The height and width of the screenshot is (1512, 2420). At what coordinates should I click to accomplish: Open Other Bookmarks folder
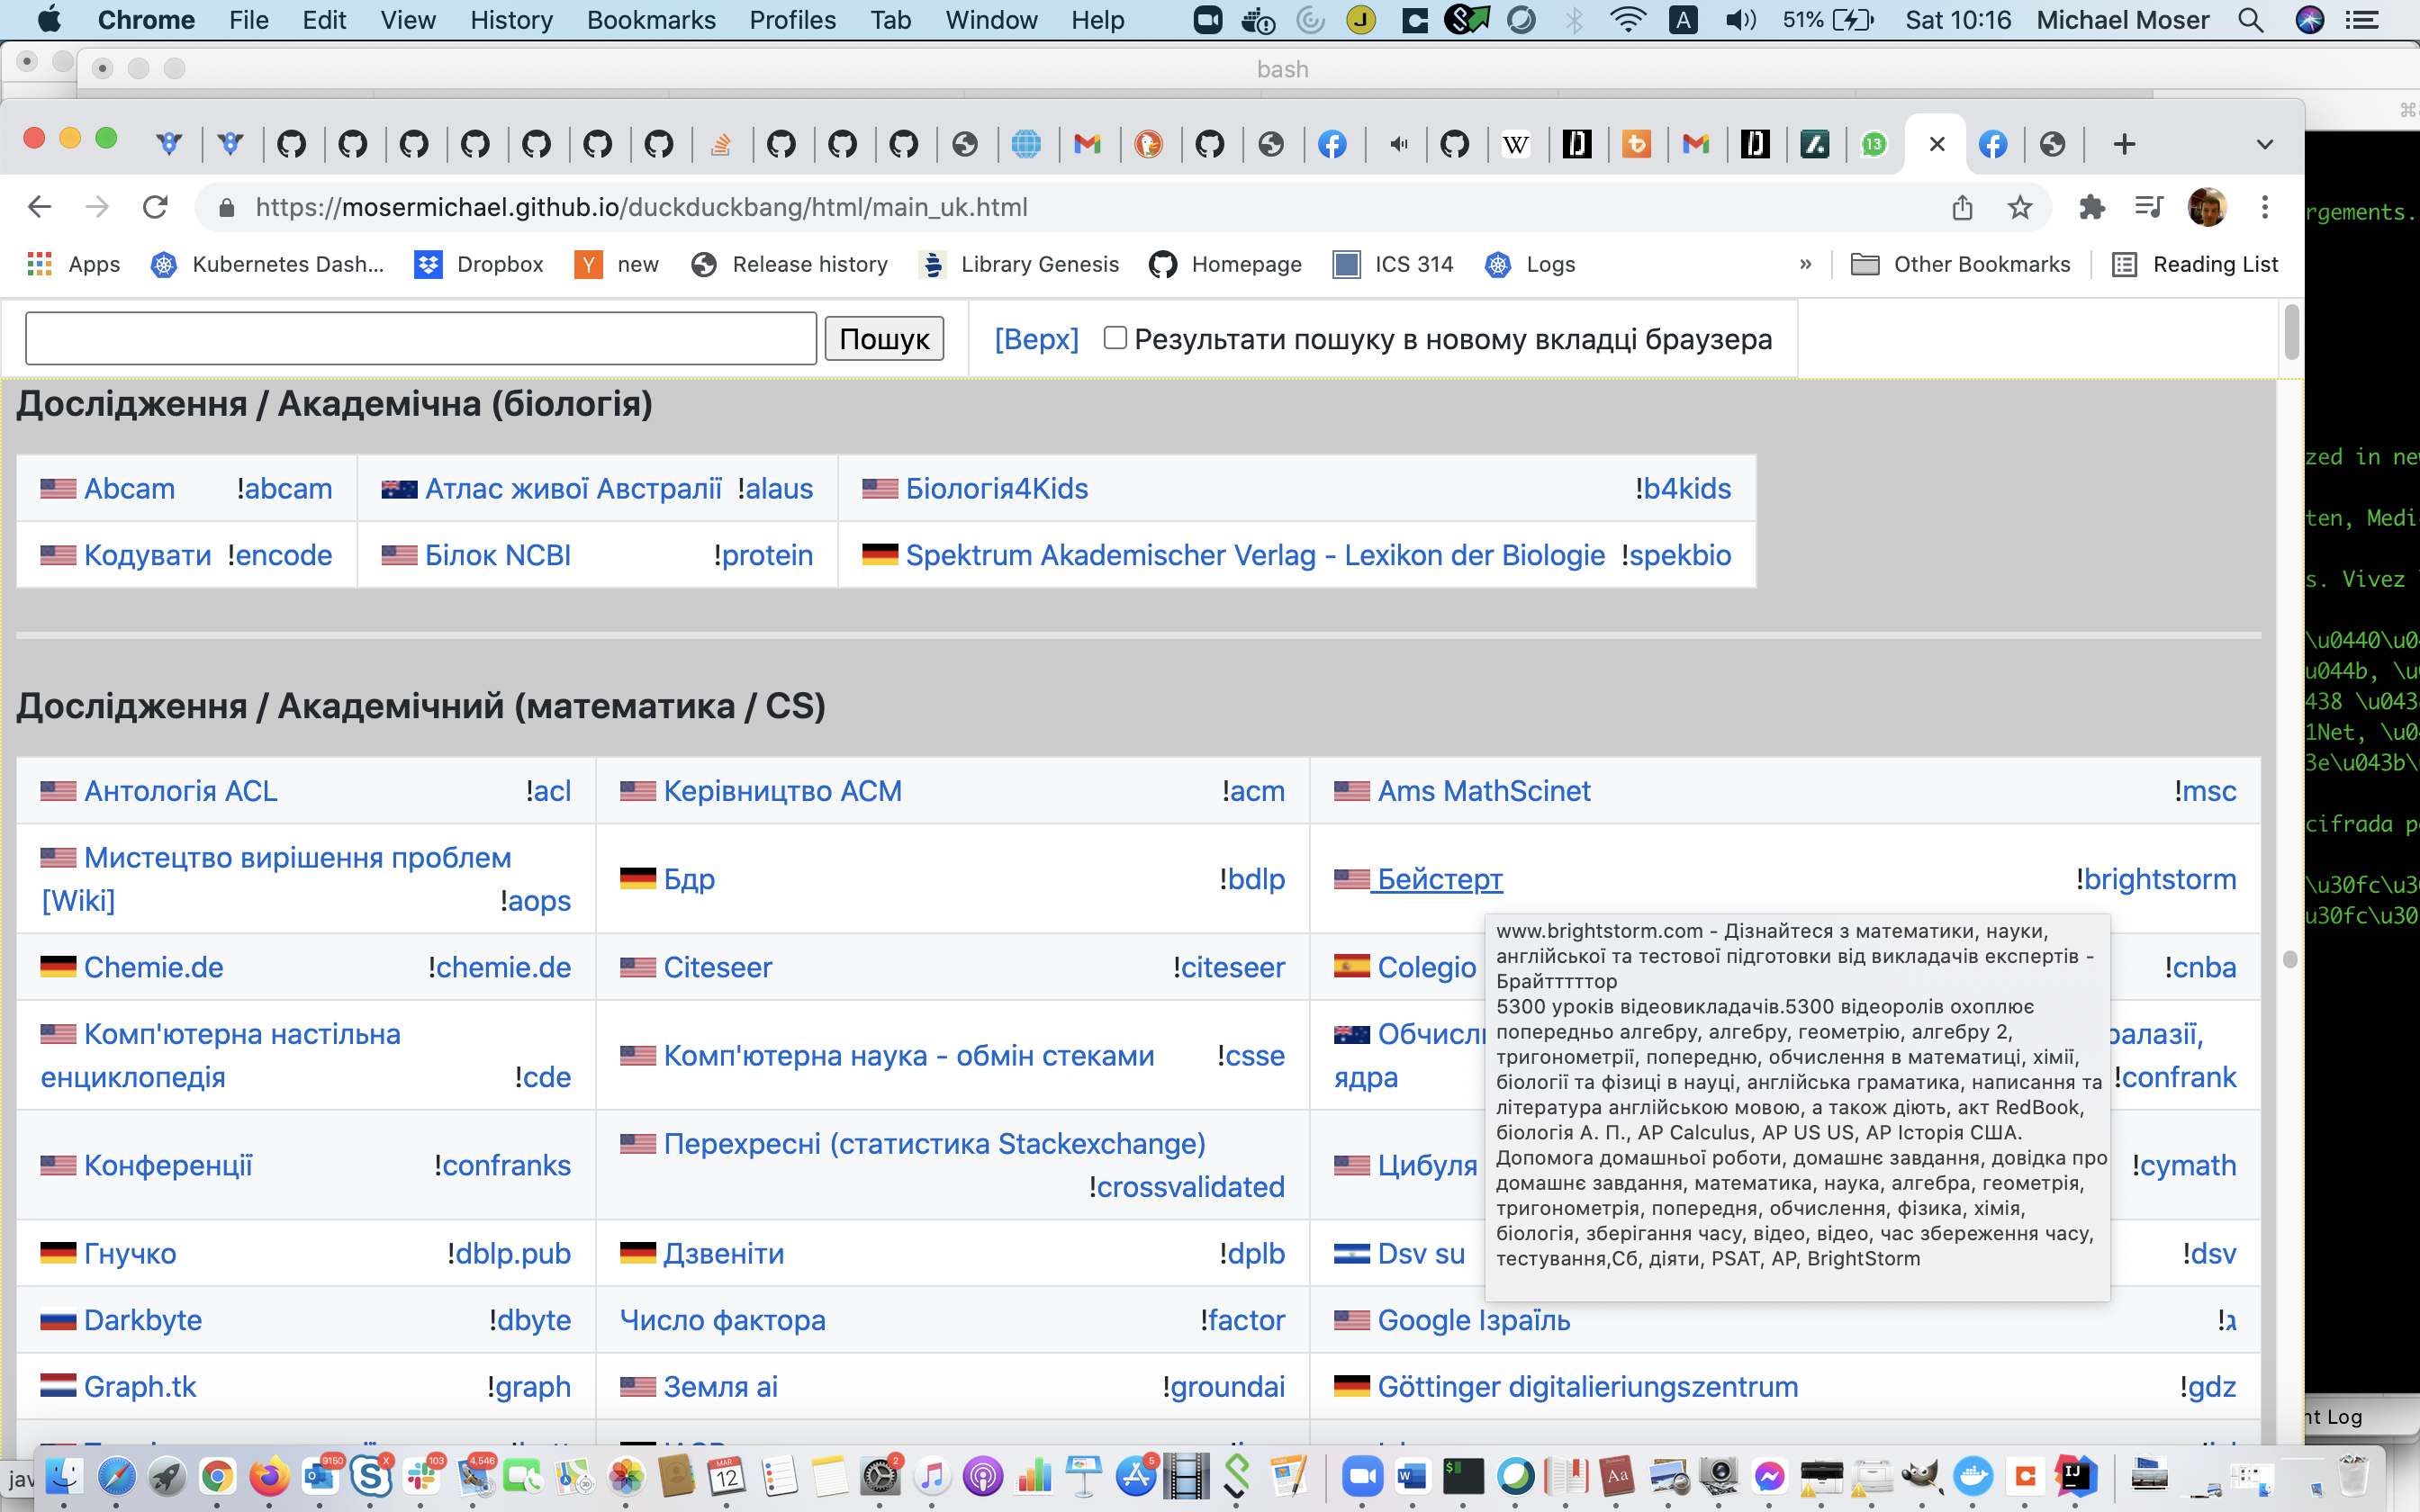pyautogui.click(x=1960, y=264)
